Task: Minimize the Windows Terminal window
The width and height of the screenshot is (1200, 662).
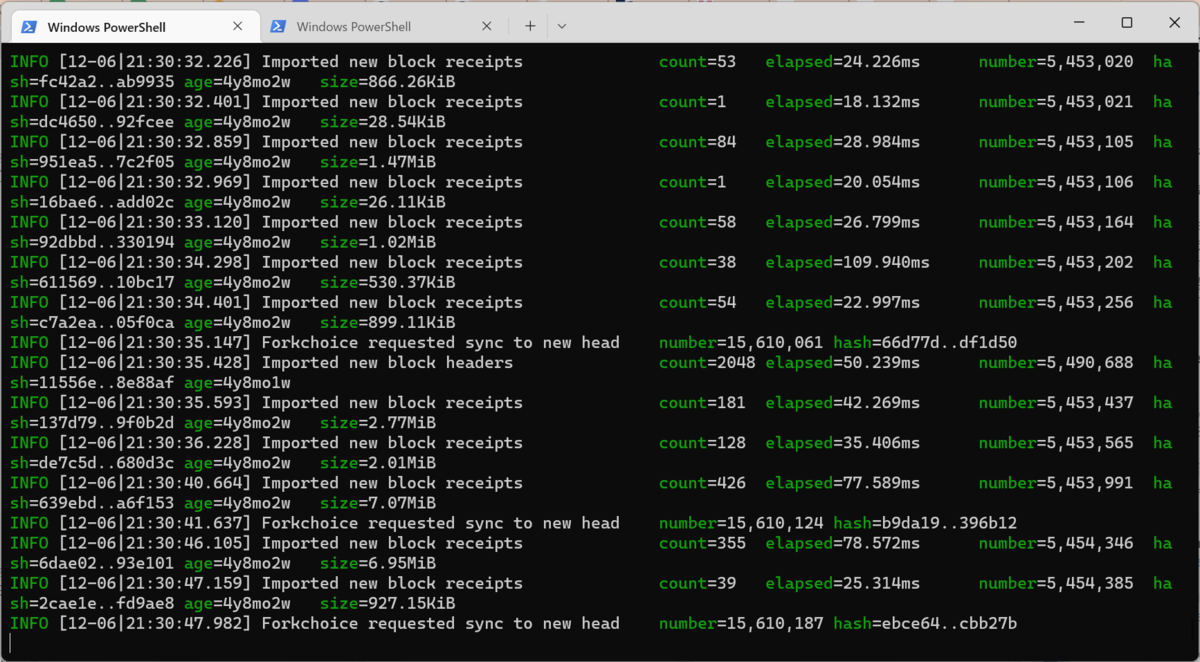Action: coord(1078,20)
